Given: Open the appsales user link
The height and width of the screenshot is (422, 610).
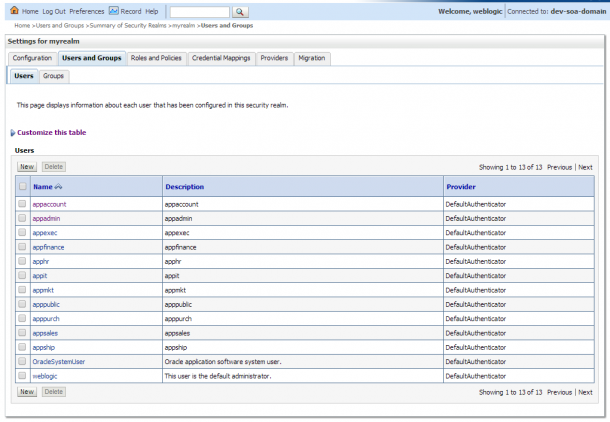Looking at the screenshot, I should pyautogui.click(x=45, y=333).
